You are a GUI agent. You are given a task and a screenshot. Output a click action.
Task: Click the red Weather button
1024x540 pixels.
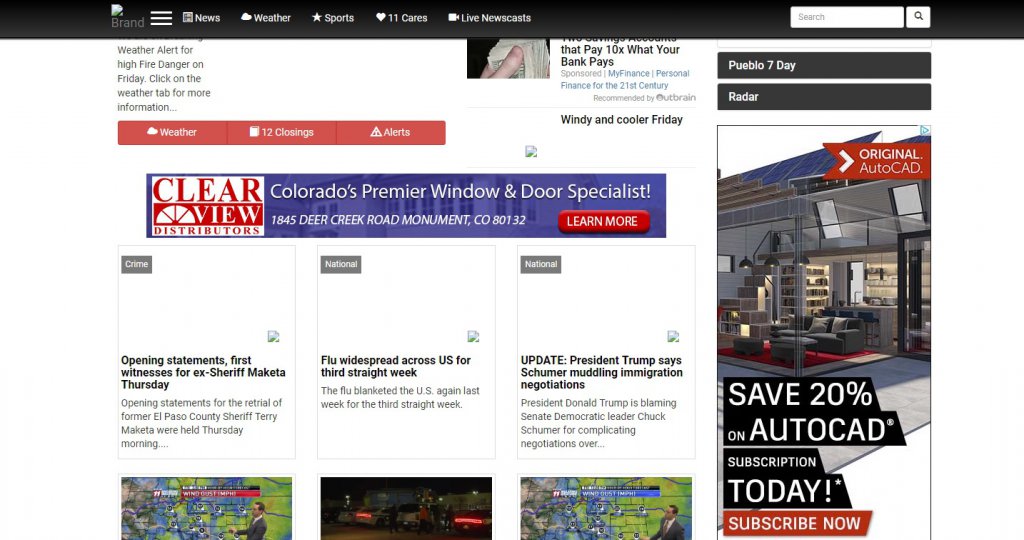click(172, 132)
